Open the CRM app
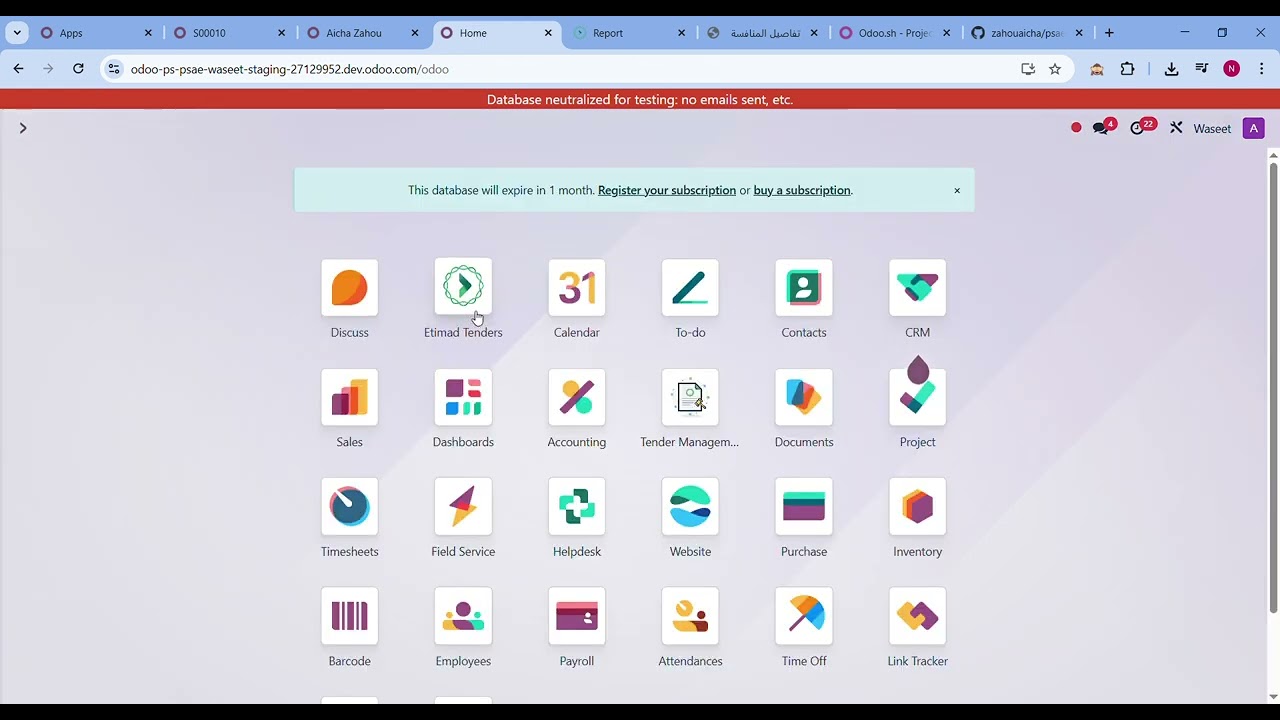Viewport: 1280px width, 720px height. pyautogui.click(x=917, y=288)
